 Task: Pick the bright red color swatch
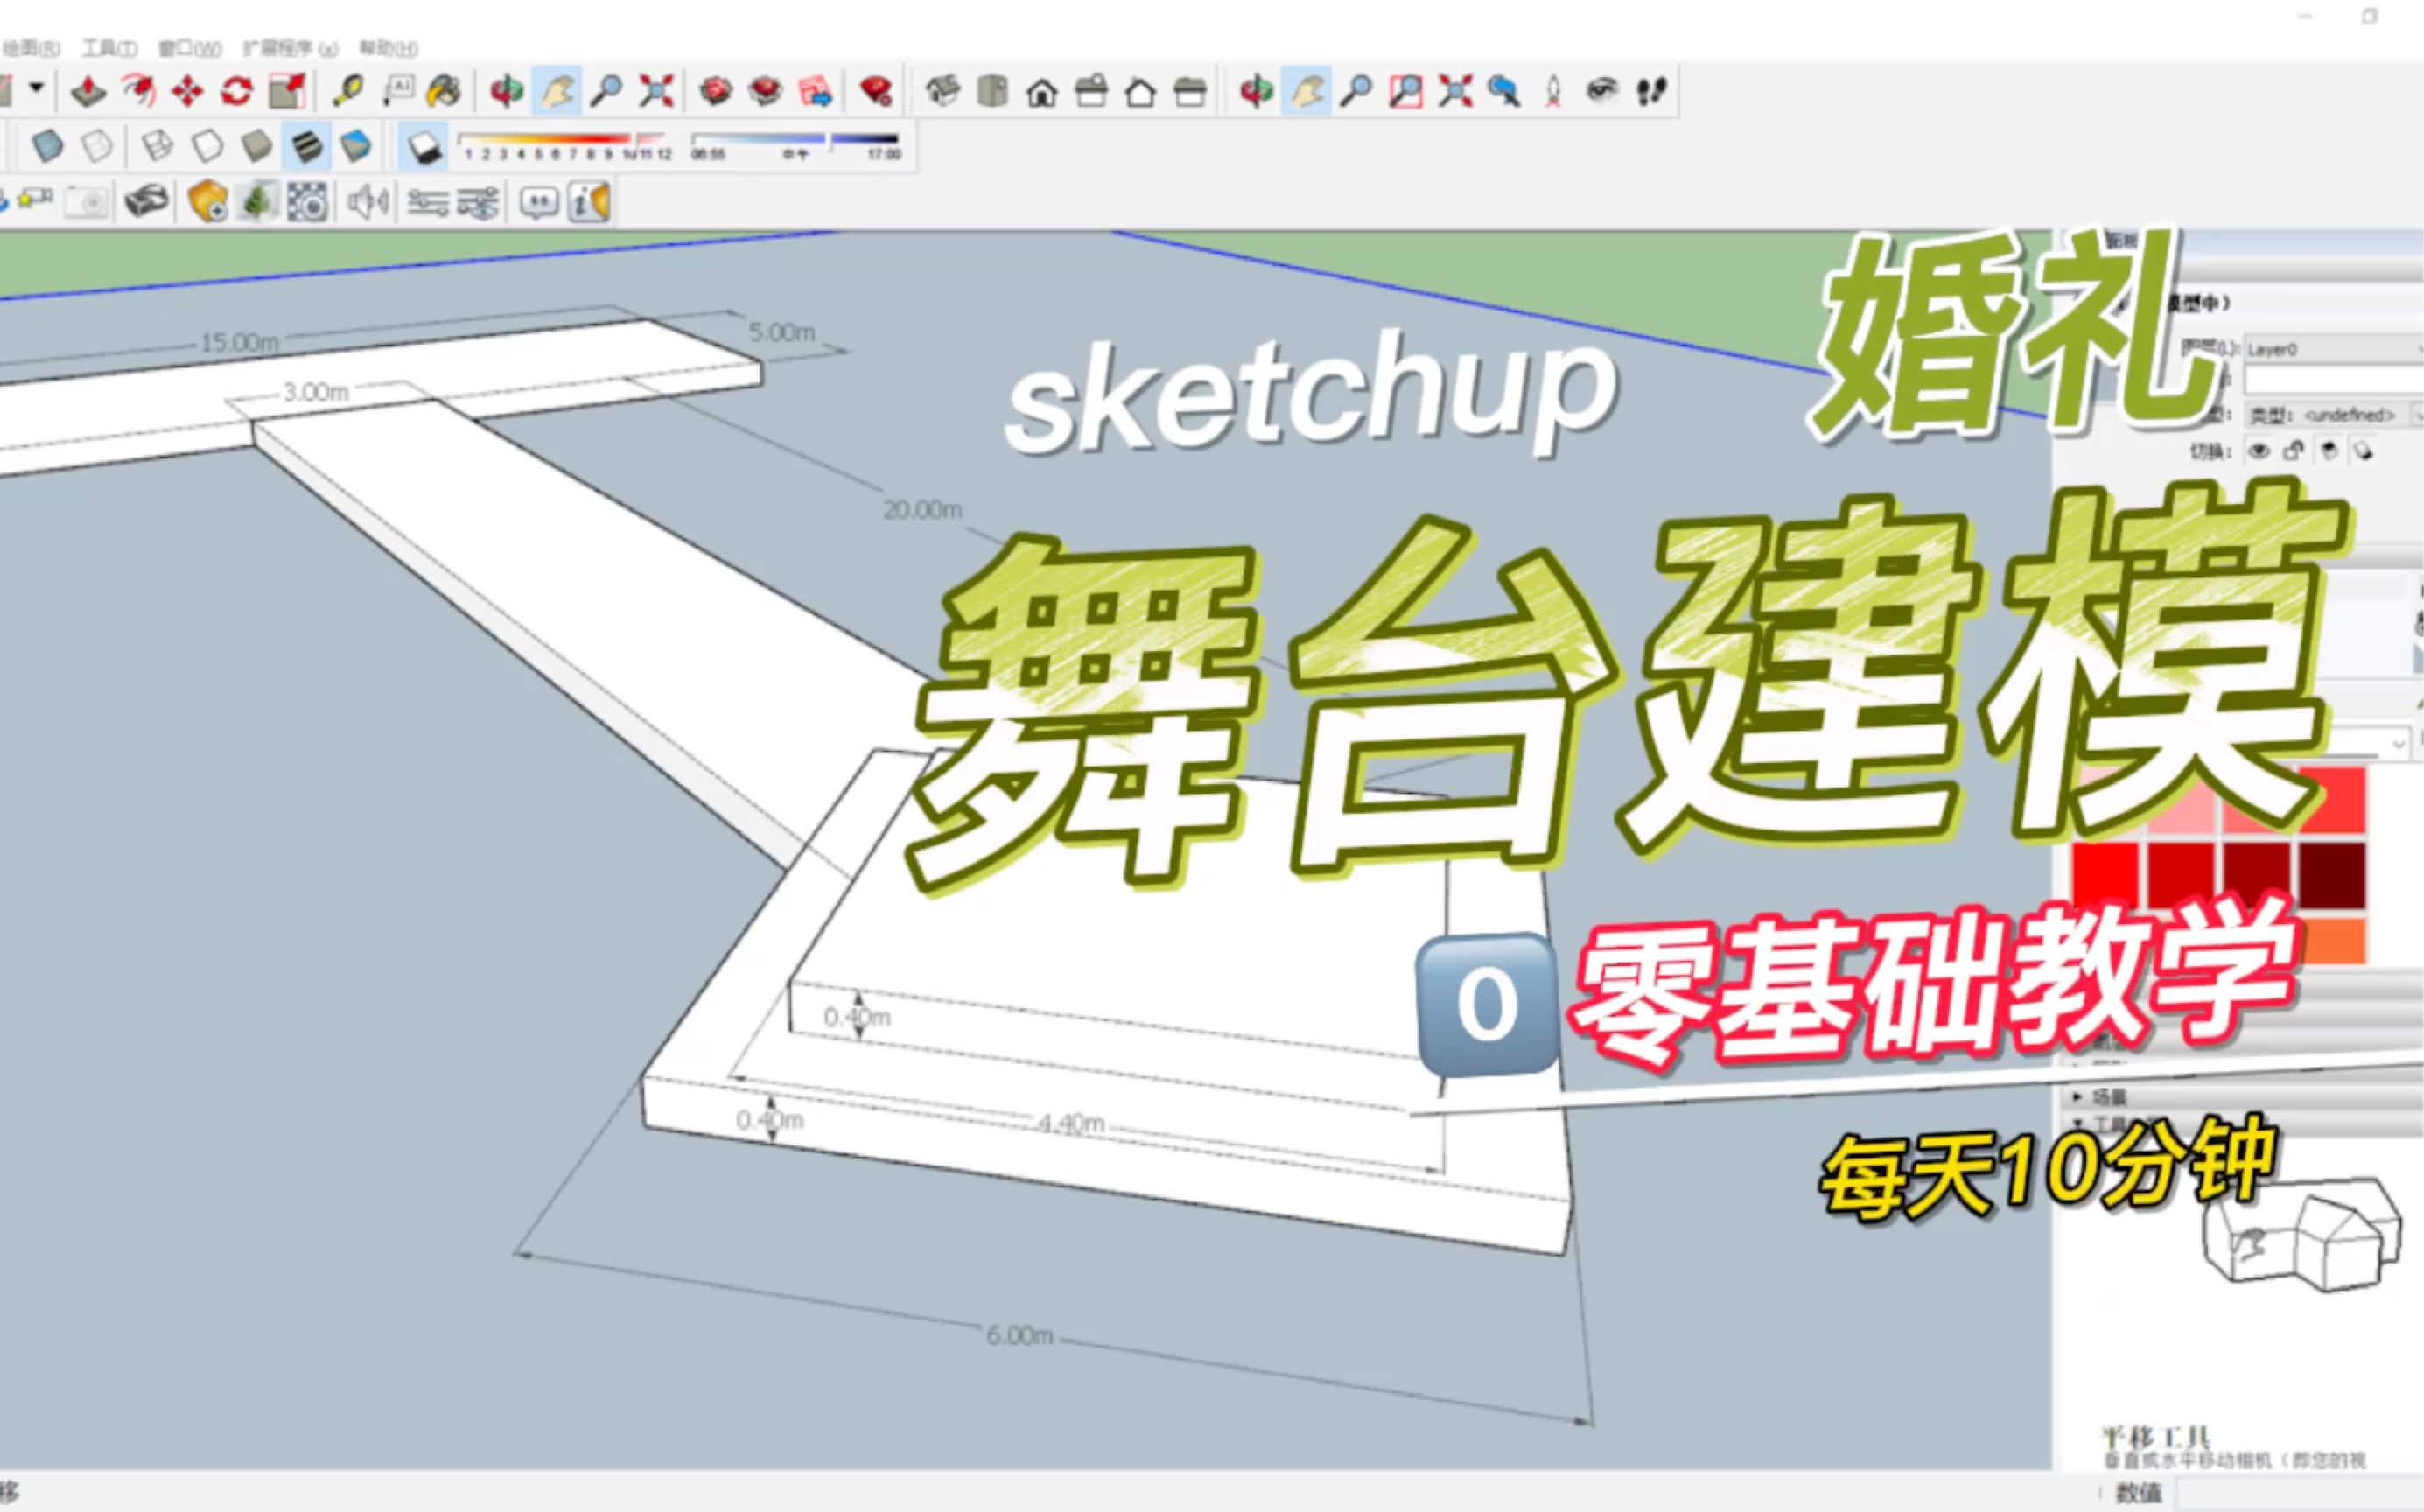2105,876
